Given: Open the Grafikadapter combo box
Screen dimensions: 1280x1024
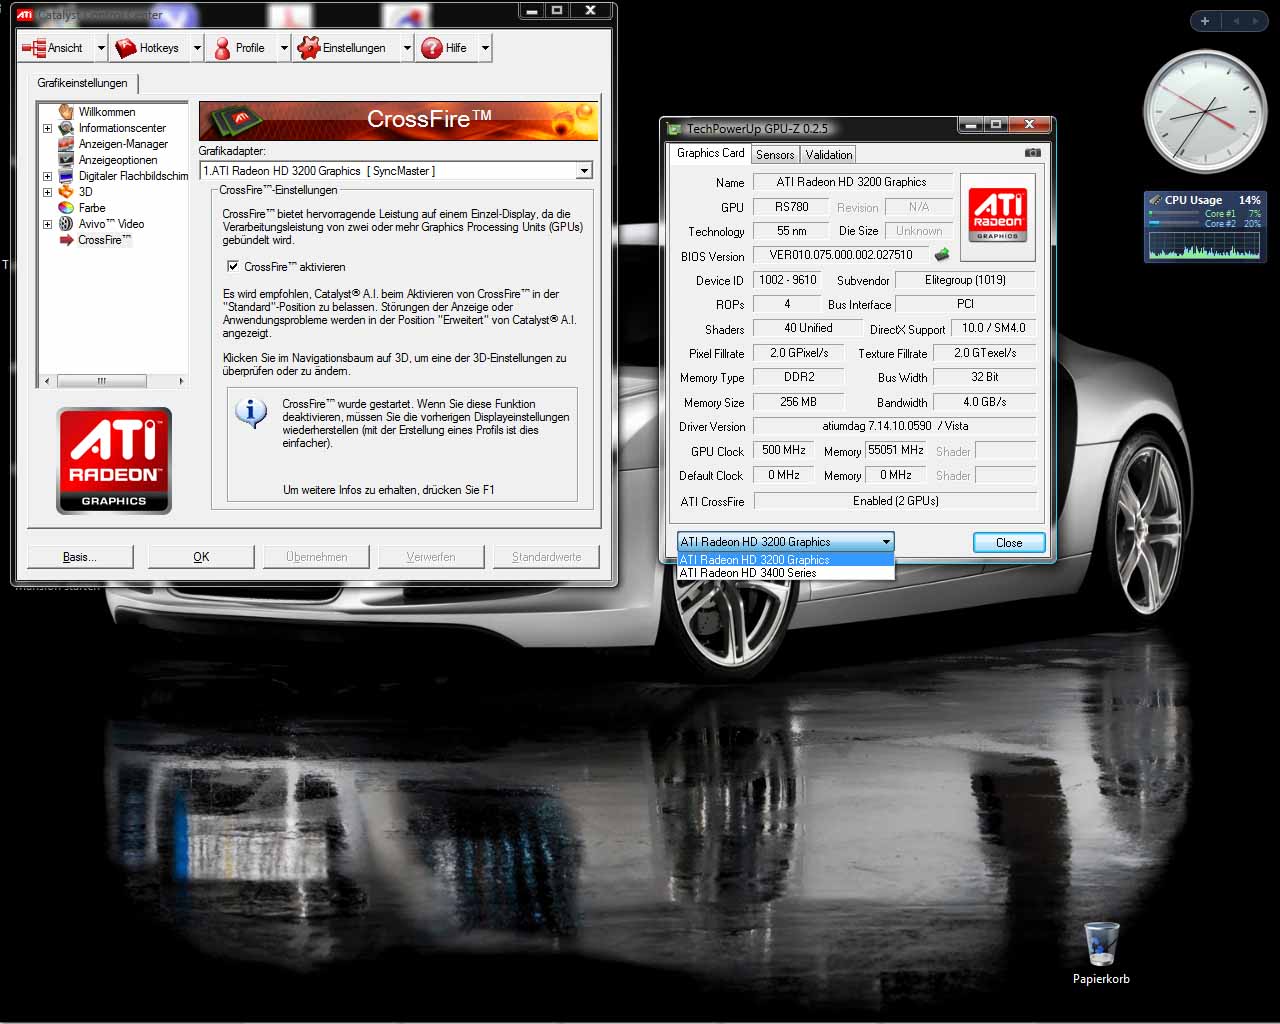Looking at the screenshot, I should (396, 171).
